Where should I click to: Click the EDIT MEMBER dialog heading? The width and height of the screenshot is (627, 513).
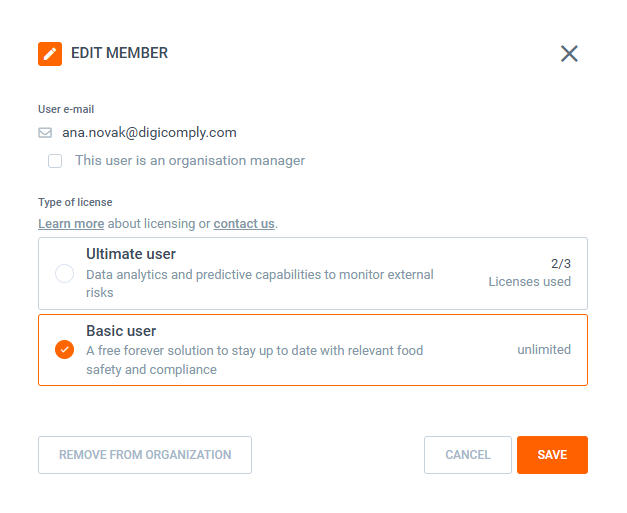click(x=119, y=54)
